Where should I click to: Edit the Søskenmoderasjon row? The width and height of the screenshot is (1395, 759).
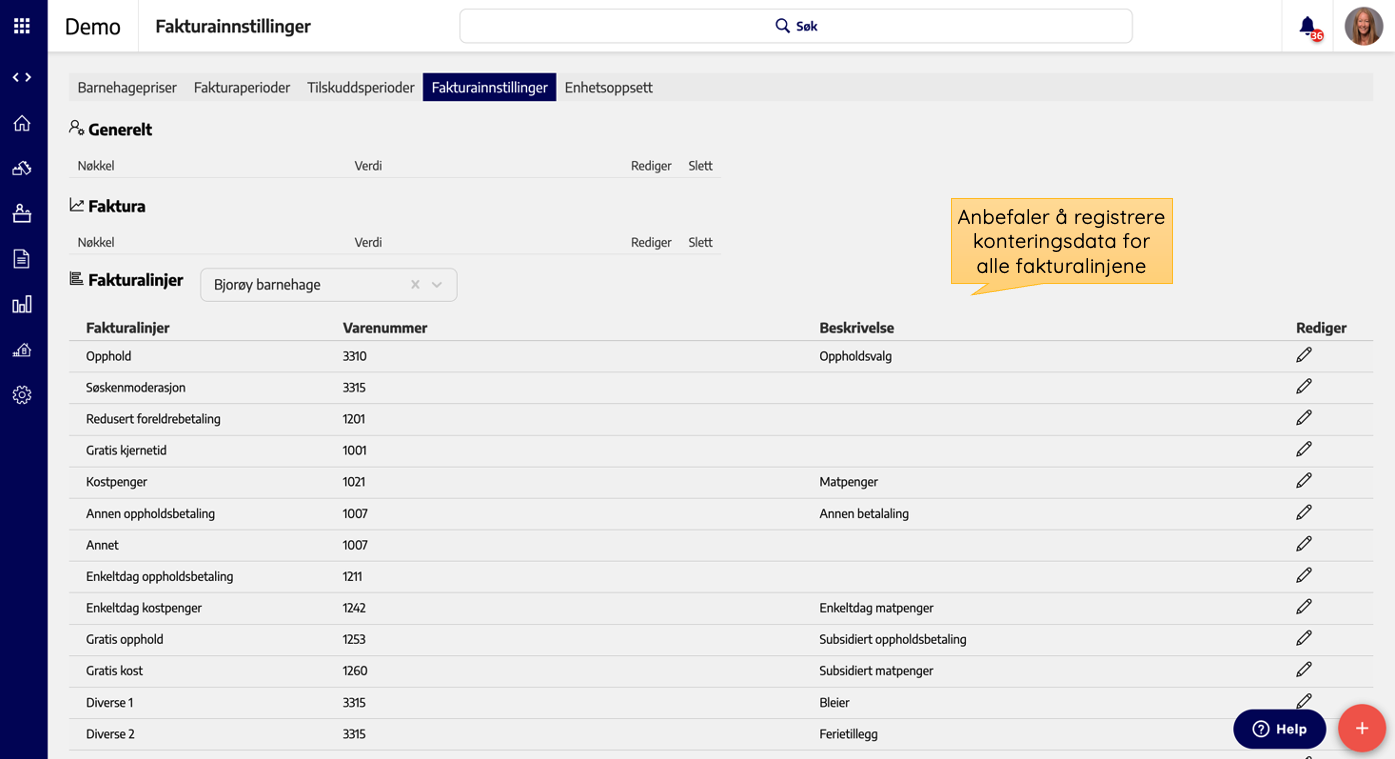[1304, 387]
